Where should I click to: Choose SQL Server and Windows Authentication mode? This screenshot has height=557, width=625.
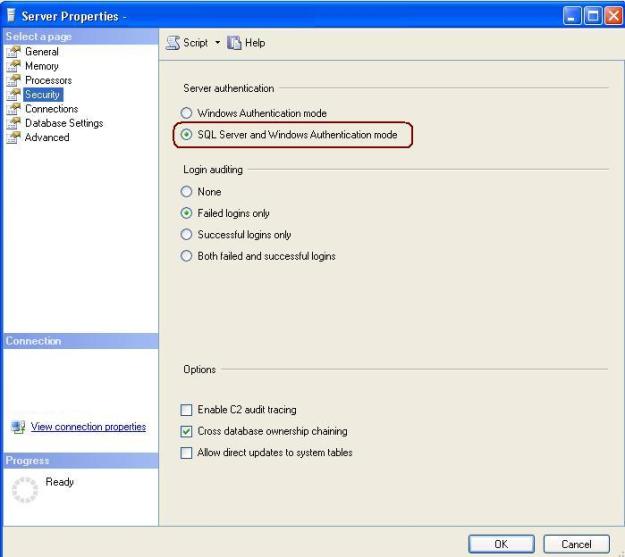pyautogui.click(x=187, y=135)
